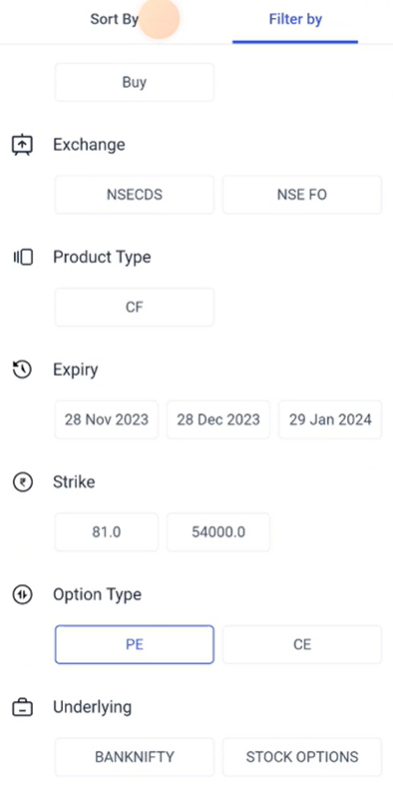Pick the 28 Dec 2023 expiry
The width and height of the screenshot is (393, 786).
point(218,420)
